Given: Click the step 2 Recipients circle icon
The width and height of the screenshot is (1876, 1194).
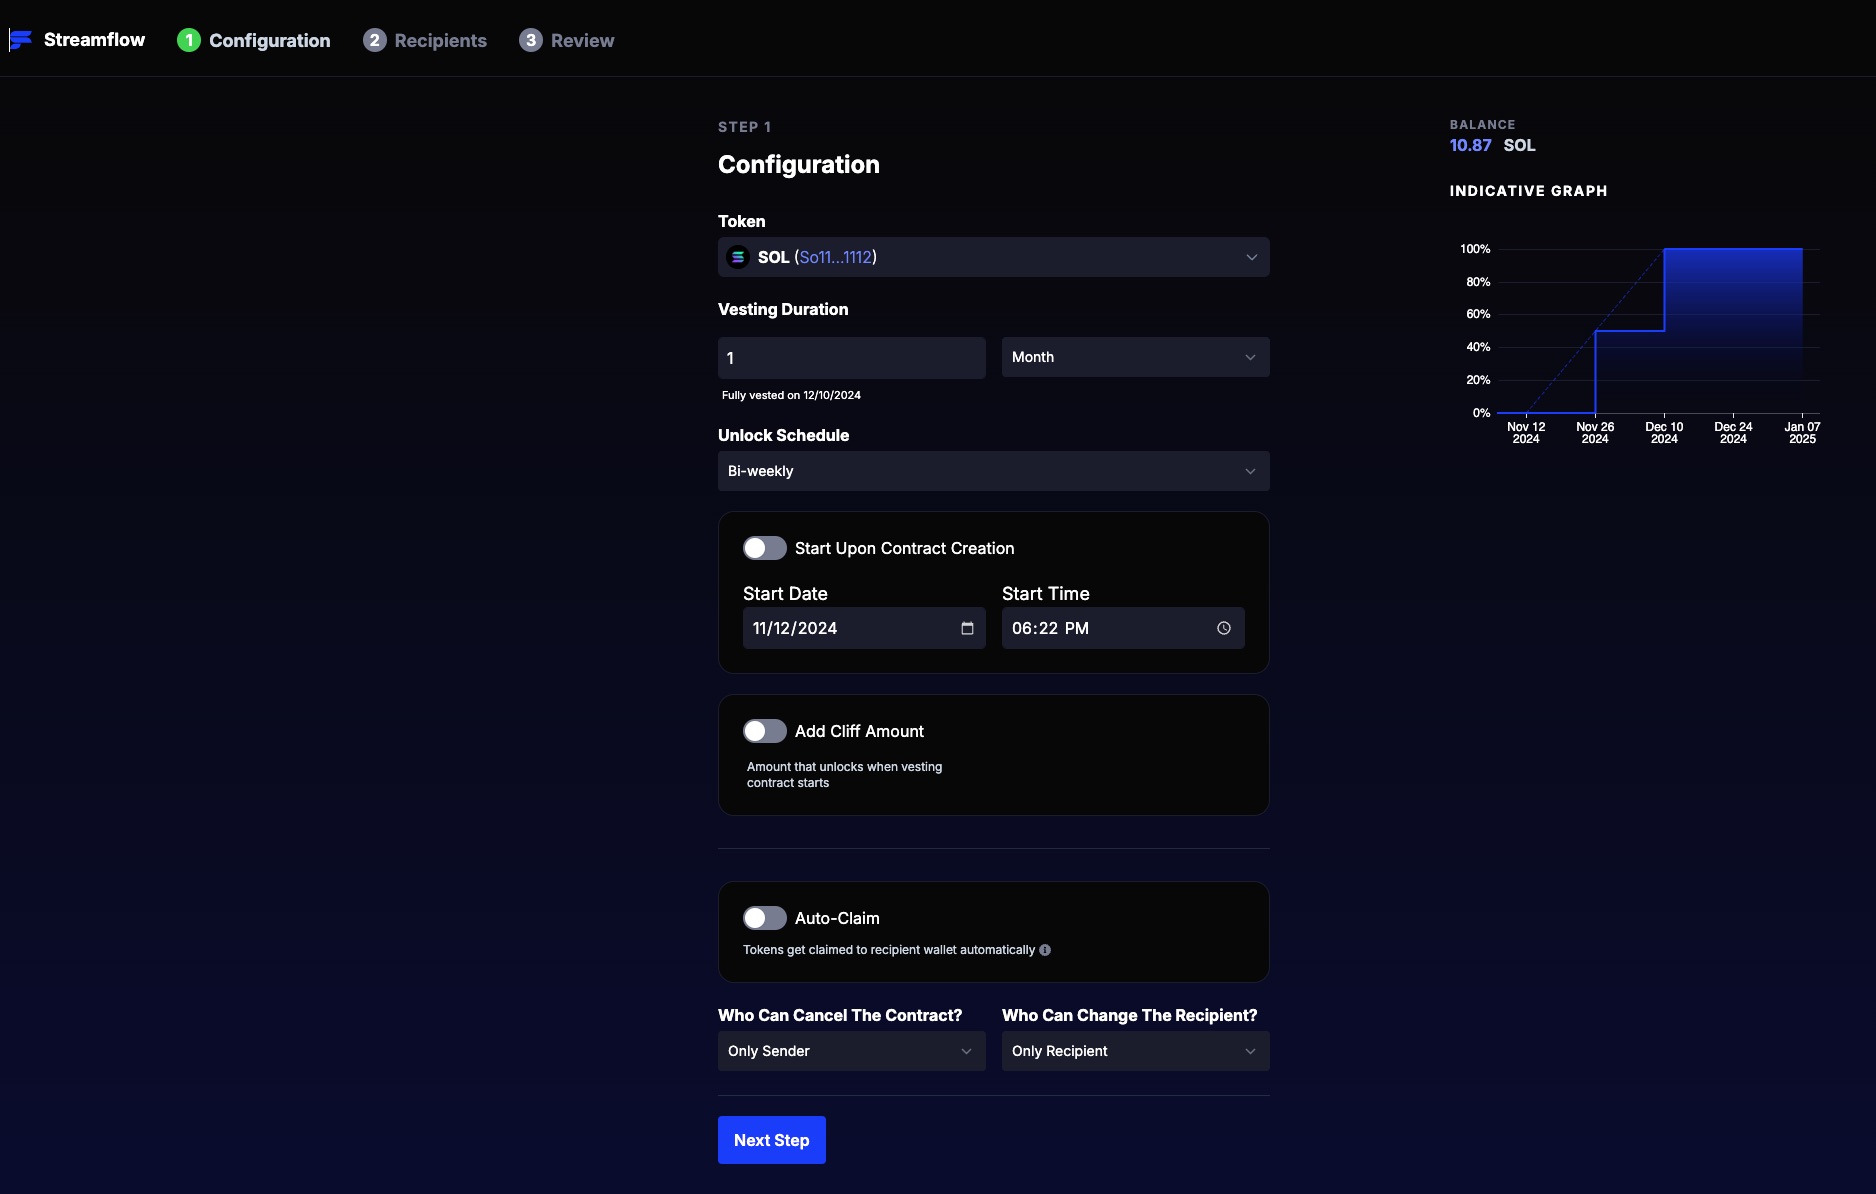Looking at the screenshot, I should pyautogui.click(x=374, y=40).
